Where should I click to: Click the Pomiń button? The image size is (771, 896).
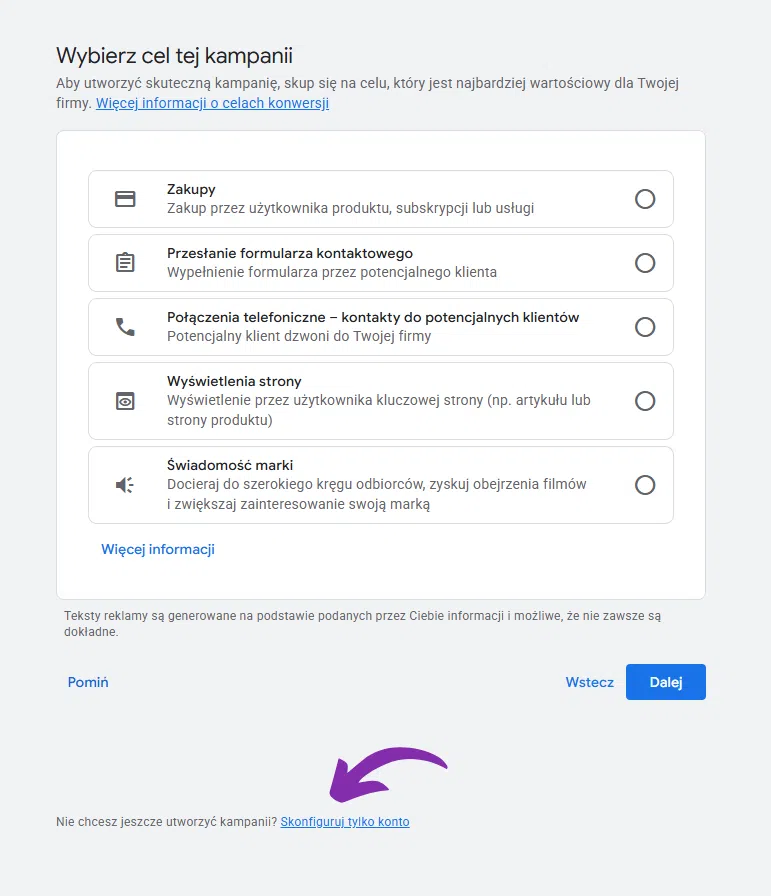(87, 682)
